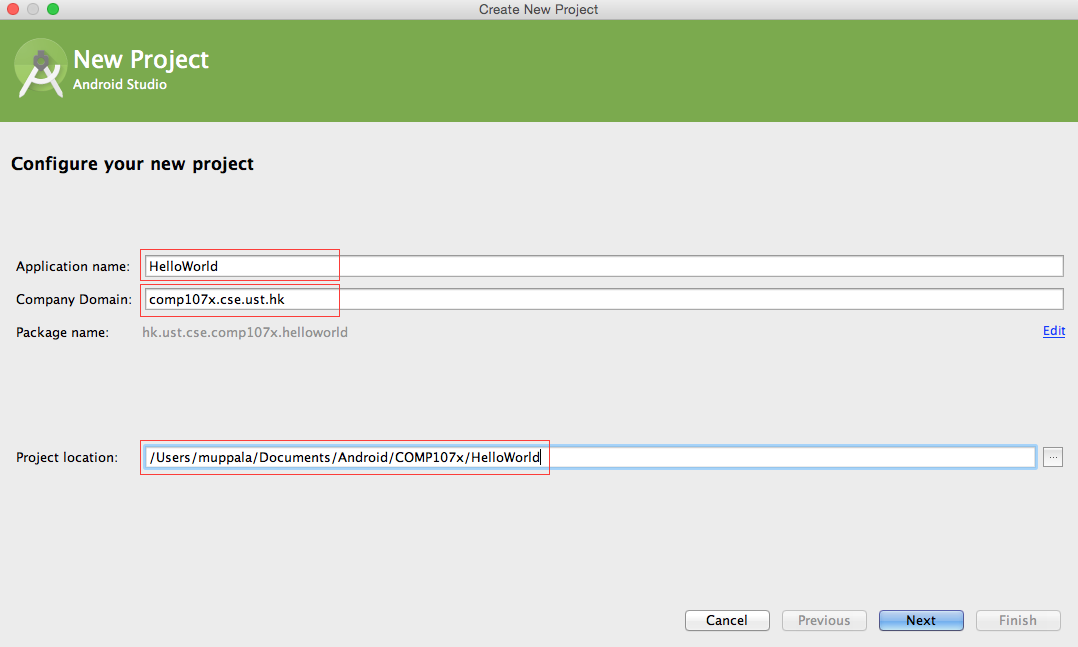This screenshot has height=647, width=1078.
Task: Open the project location browse button
Action: click(x=1053, y=457)
